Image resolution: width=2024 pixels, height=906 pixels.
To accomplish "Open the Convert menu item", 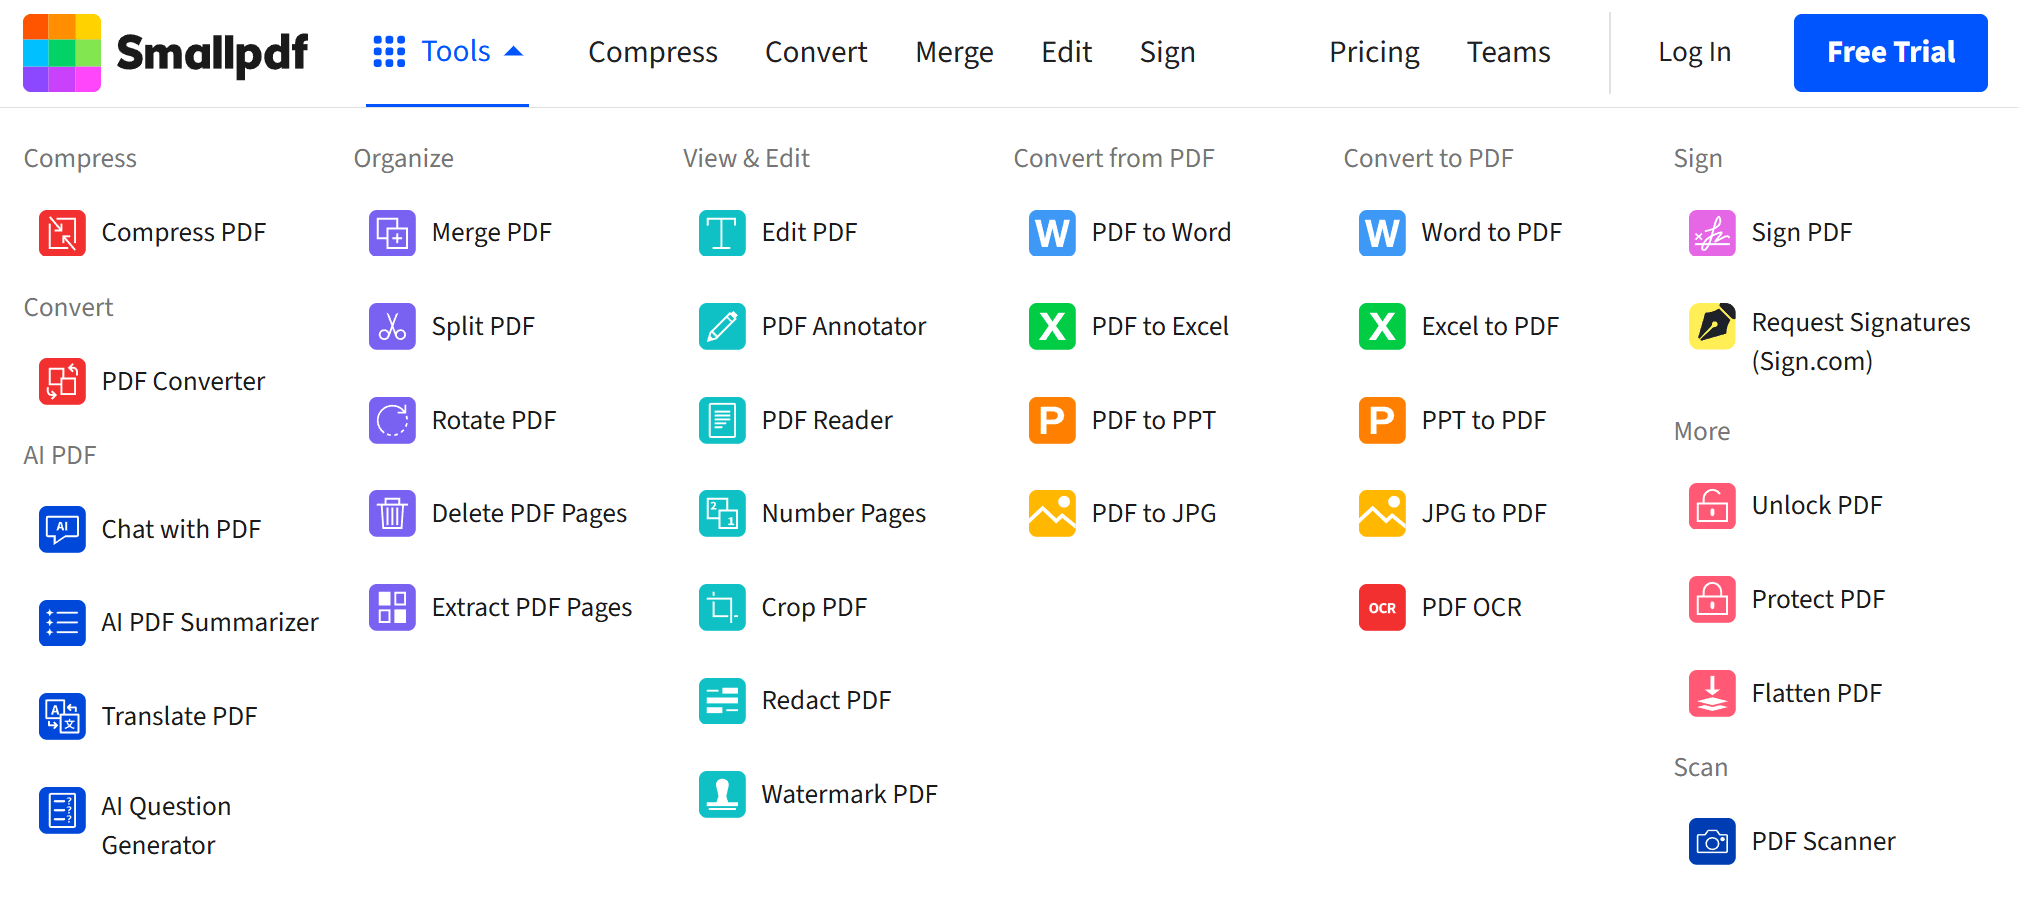I will click(816, 52).
